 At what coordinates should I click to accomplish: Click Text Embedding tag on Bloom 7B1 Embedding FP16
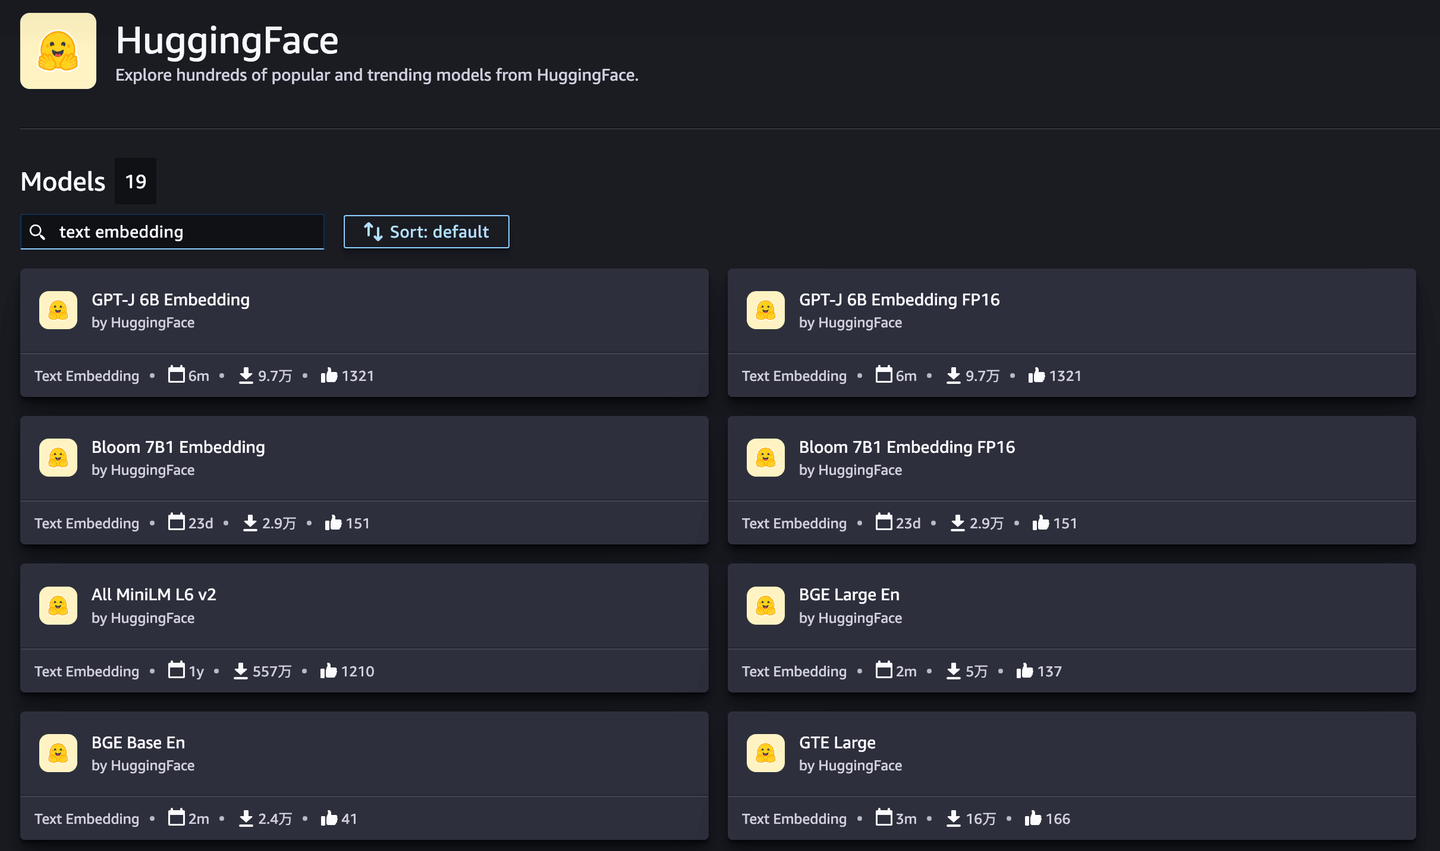point(794,523)
